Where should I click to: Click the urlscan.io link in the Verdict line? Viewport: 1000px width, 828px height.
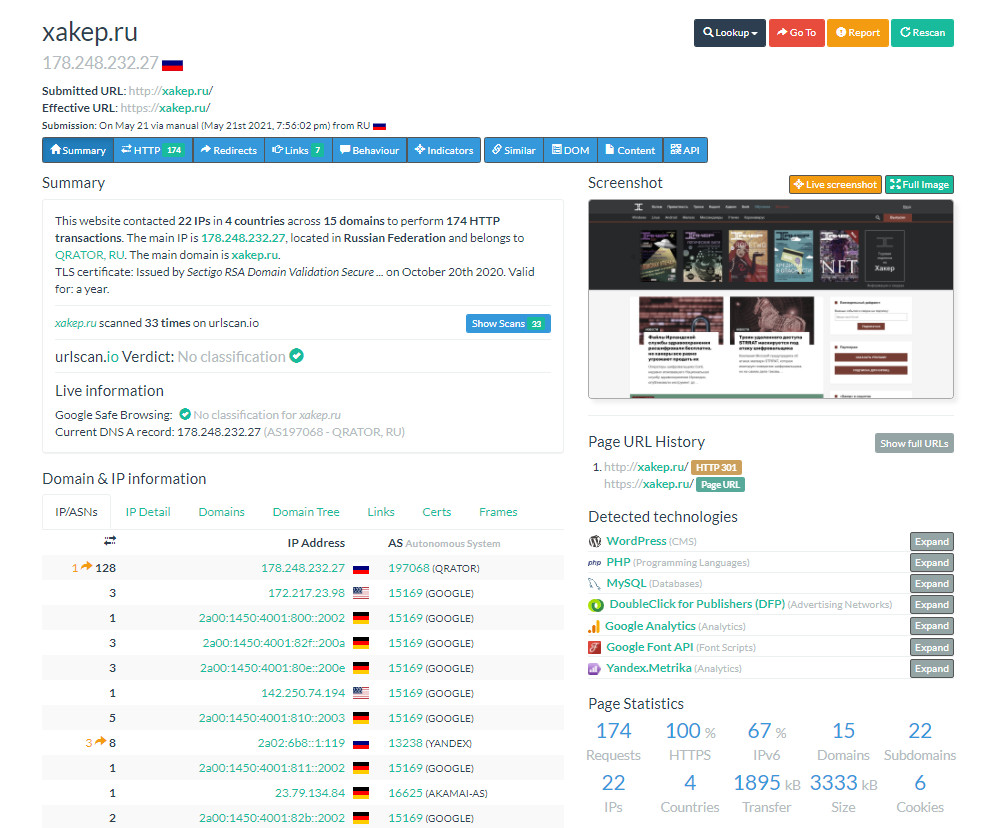[87, 357]
